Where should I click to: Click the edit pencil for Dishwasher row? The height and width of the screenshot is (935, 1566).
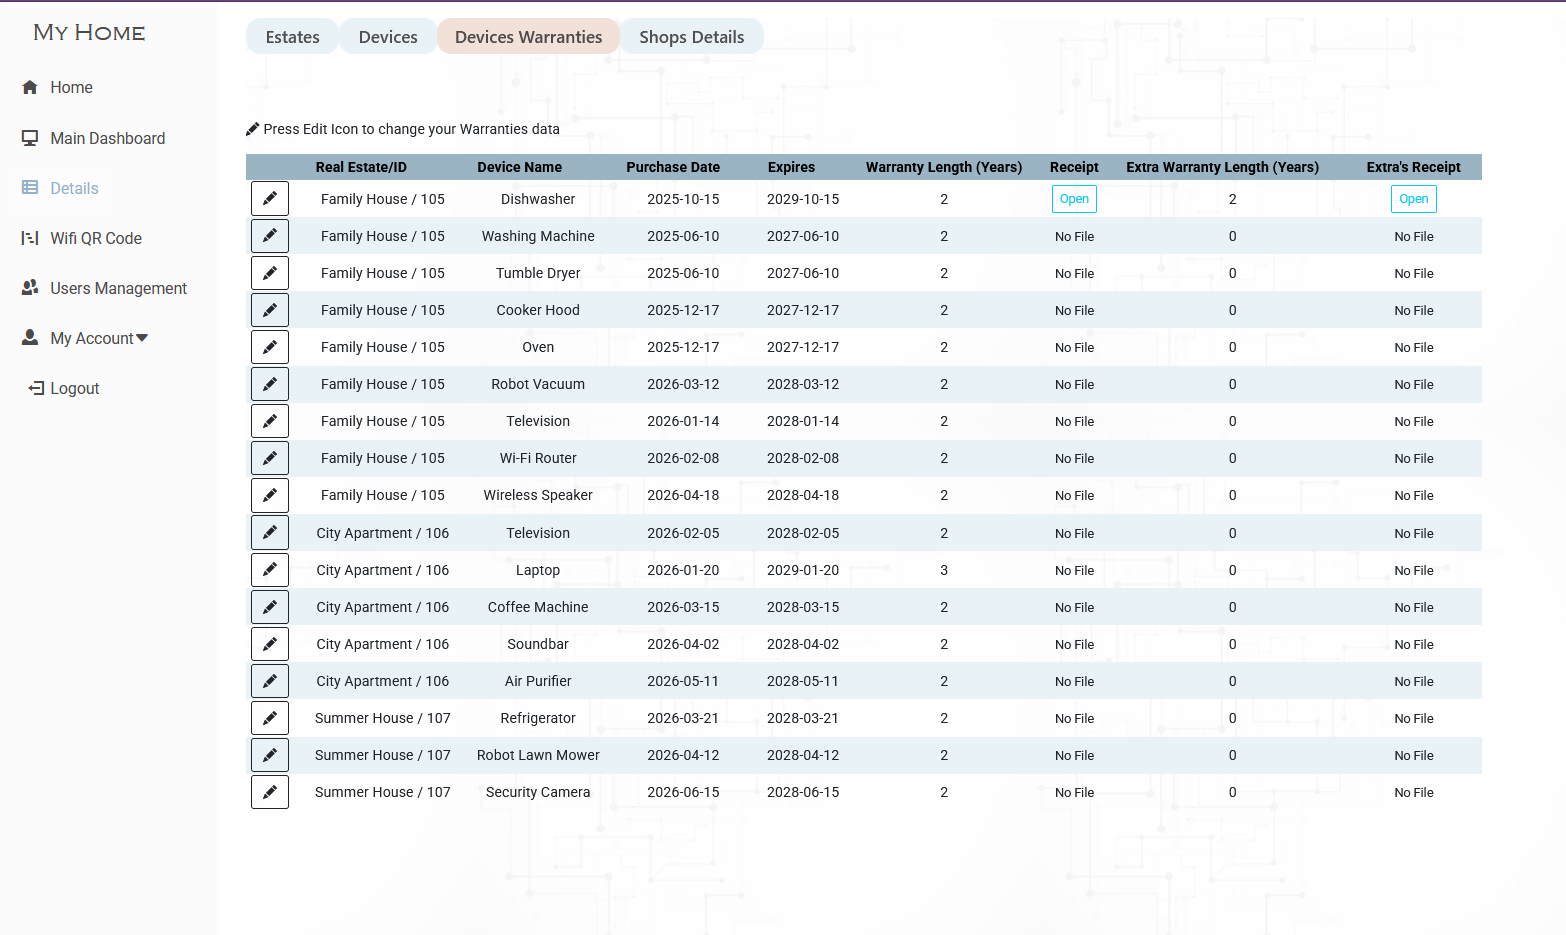270,199
